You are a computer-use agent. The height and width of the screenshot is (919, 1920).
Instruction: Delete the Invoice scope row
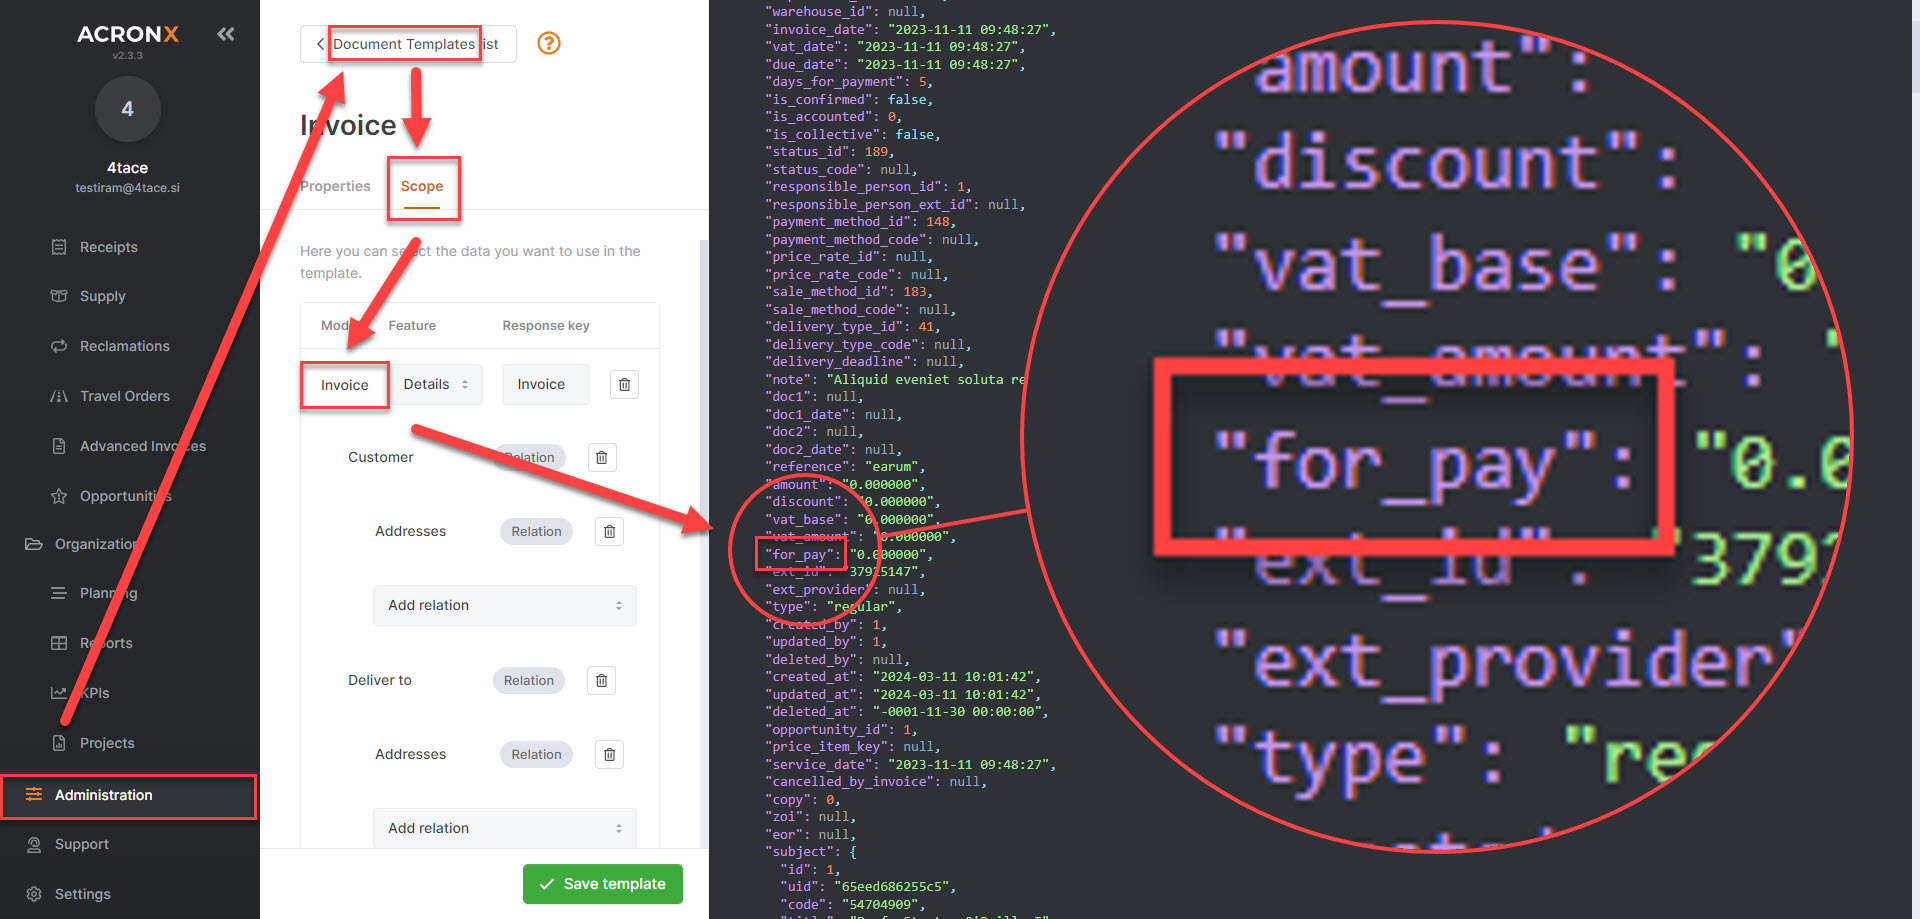[x=624, y=384]
